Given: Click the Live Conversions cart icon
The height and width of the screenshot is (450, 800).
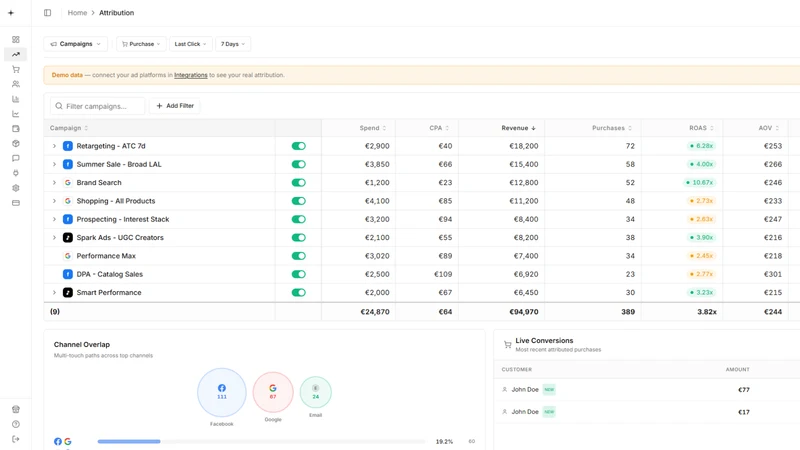Looking at the screenshot, I should [507, 344].
